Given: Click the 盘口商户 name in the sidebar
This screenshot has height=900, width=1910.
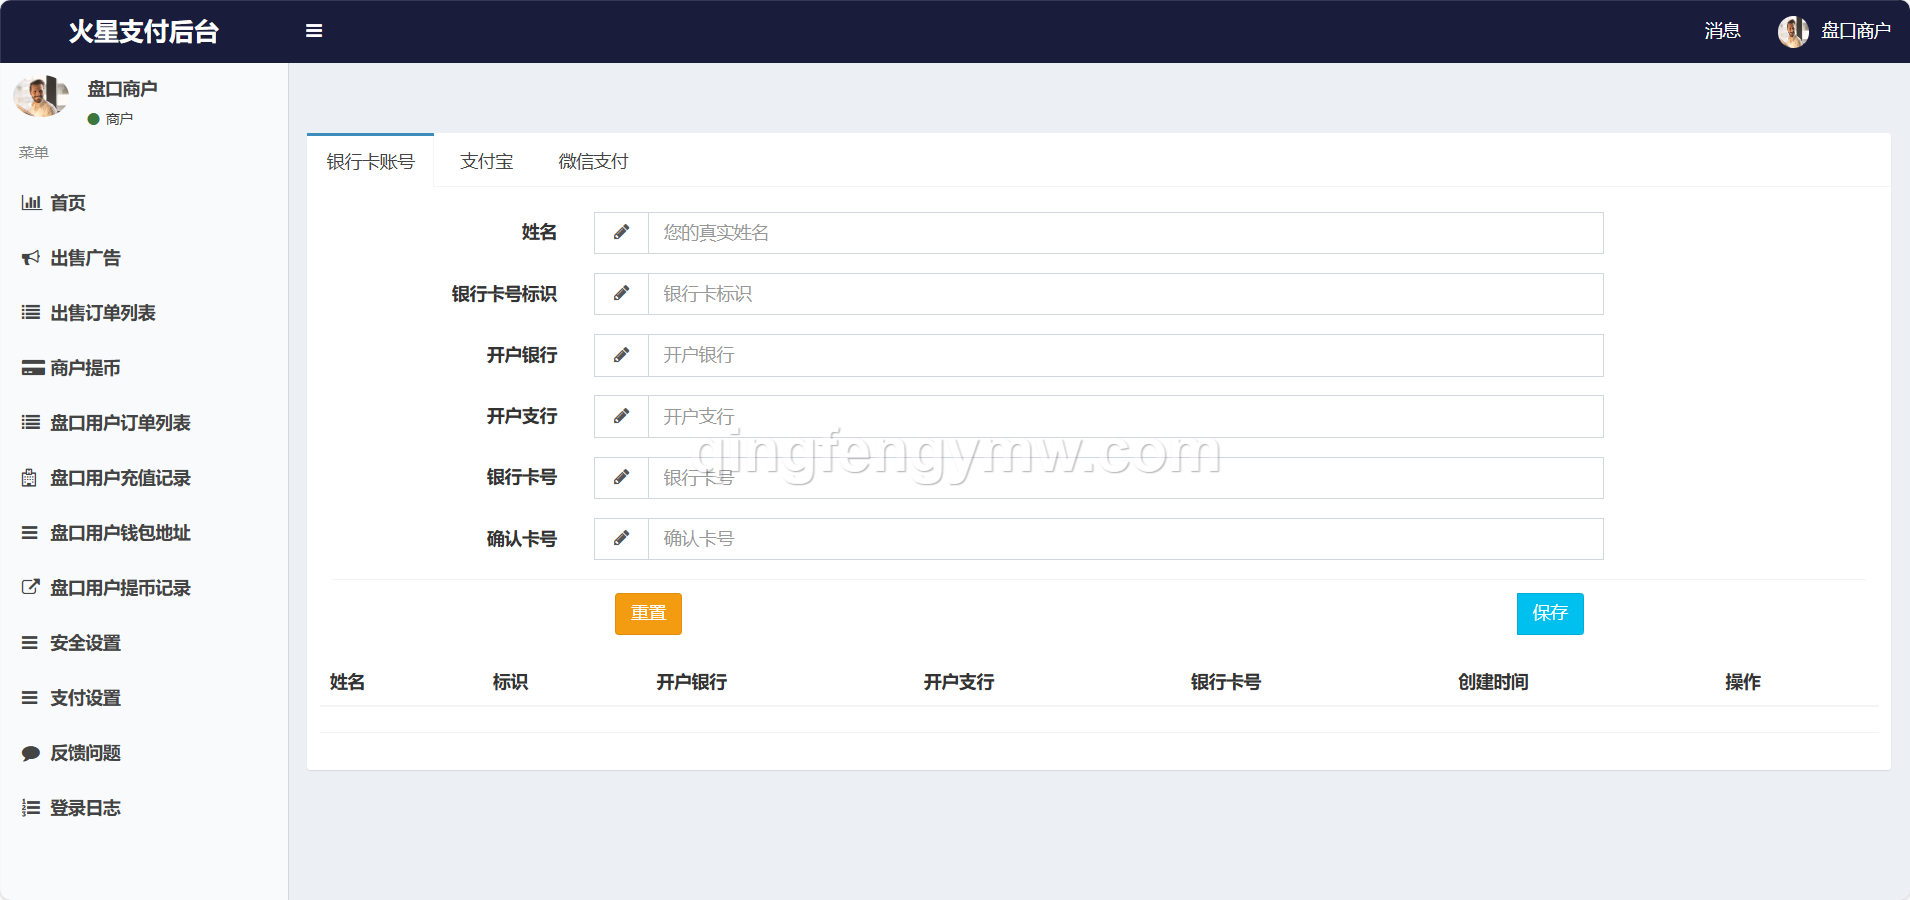Looking at the screenshot, I should click(x=122, y=89).
